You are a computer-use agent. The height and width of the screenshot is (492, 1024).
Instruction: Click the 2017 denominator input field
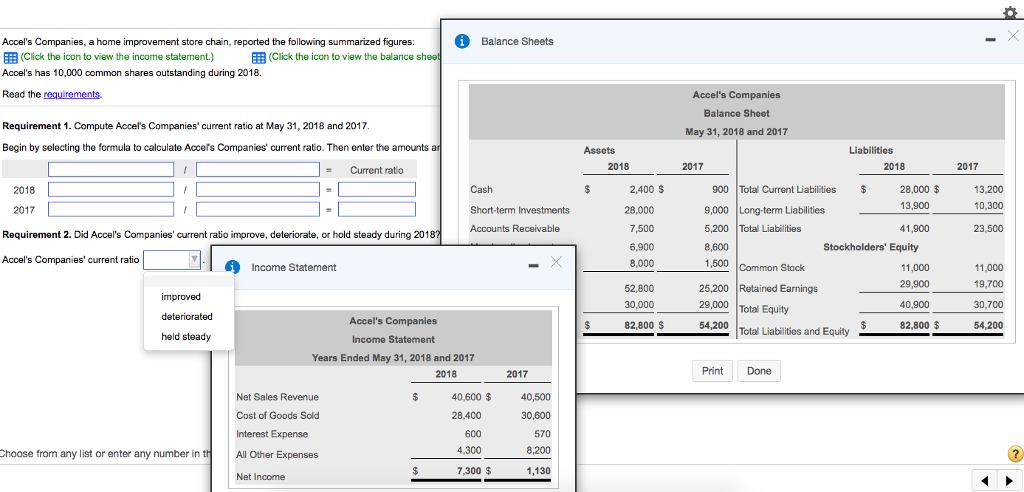(x=258, y=209)
